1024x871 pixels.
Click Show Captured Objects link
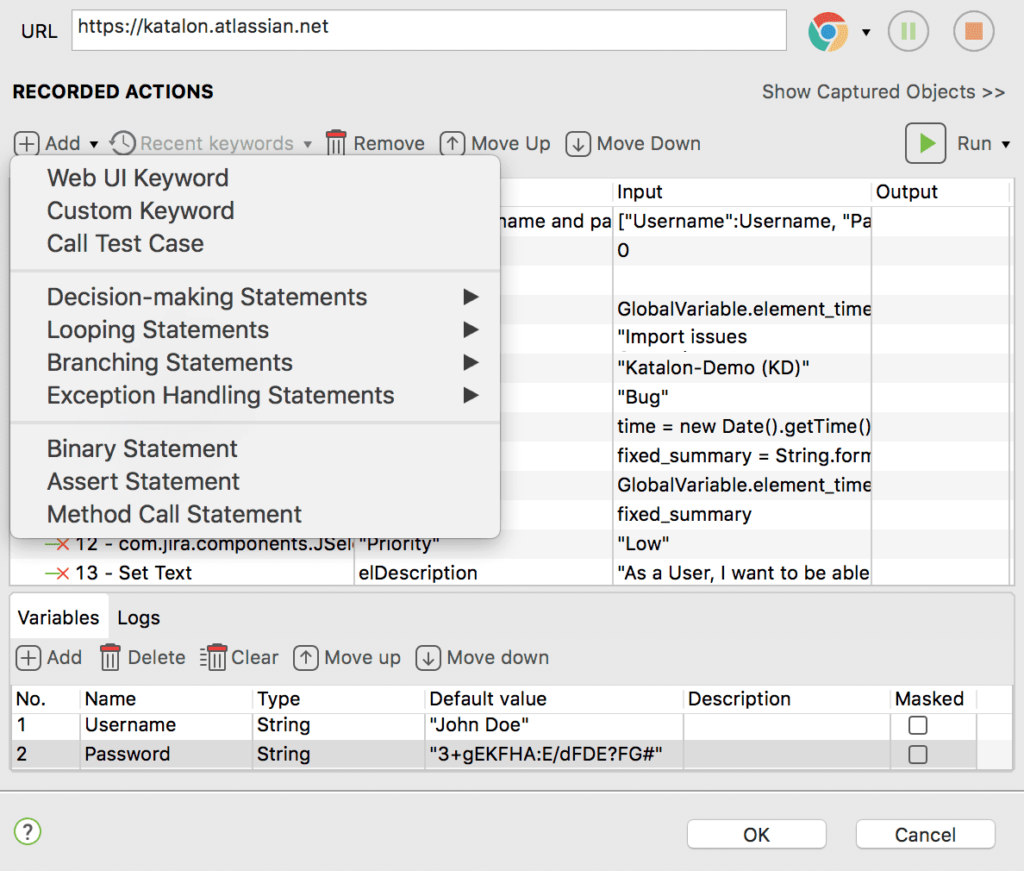(x=883, y=91)
